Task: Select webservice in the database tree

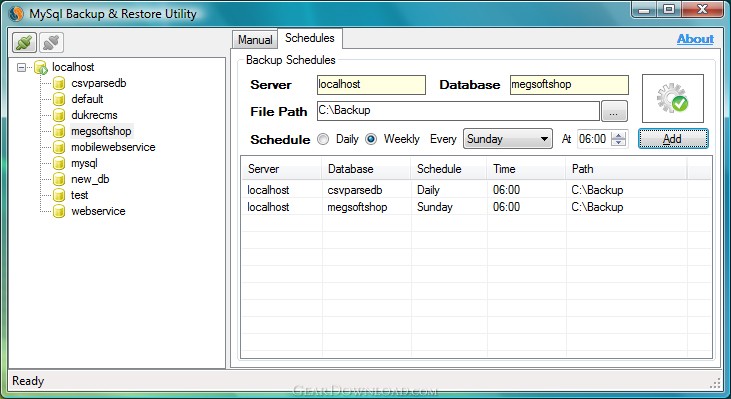Action: [98, 211]
